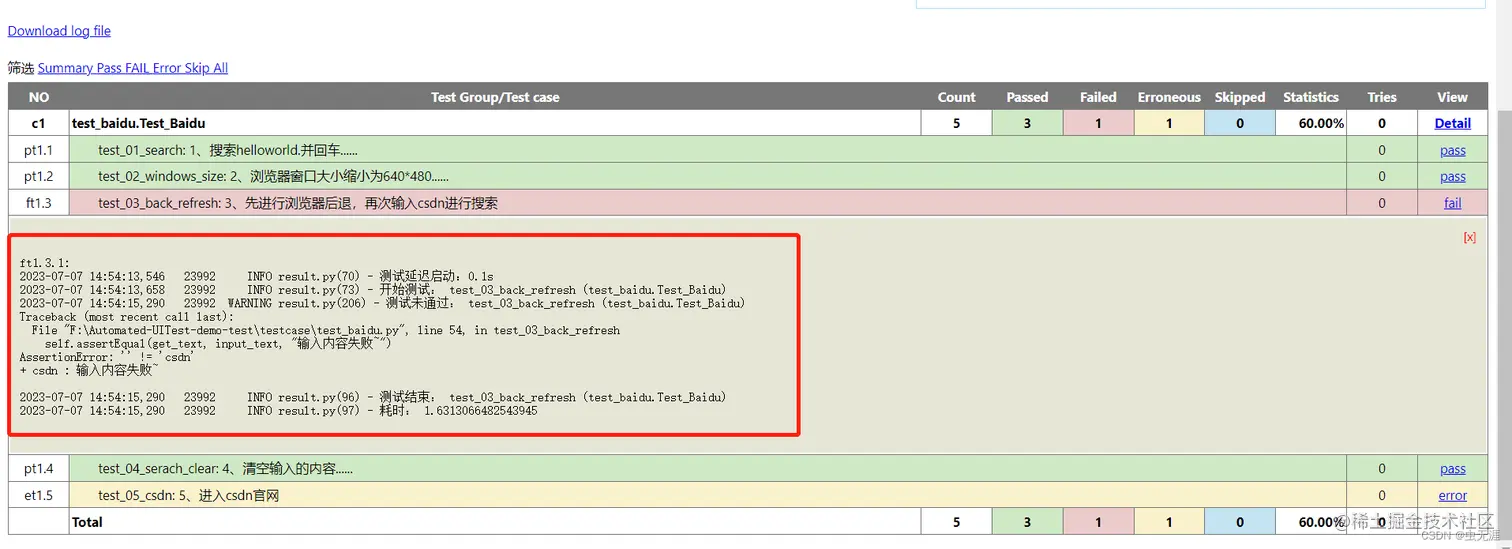Viewport: 1512px width, 549px height.
Task: Open the Download log file link
Action: coord(59,31)
